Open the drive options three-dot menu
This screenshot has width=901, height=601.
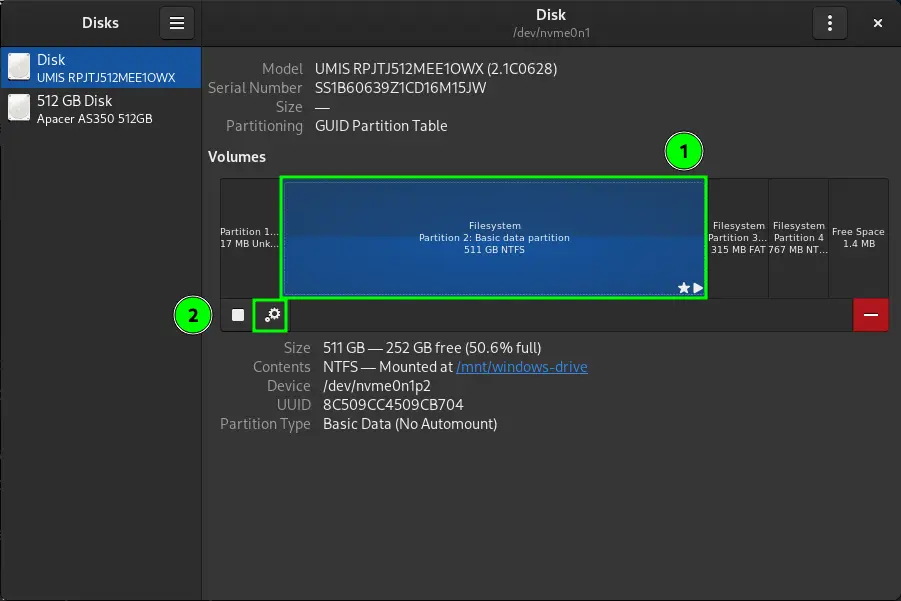point(829,23)
